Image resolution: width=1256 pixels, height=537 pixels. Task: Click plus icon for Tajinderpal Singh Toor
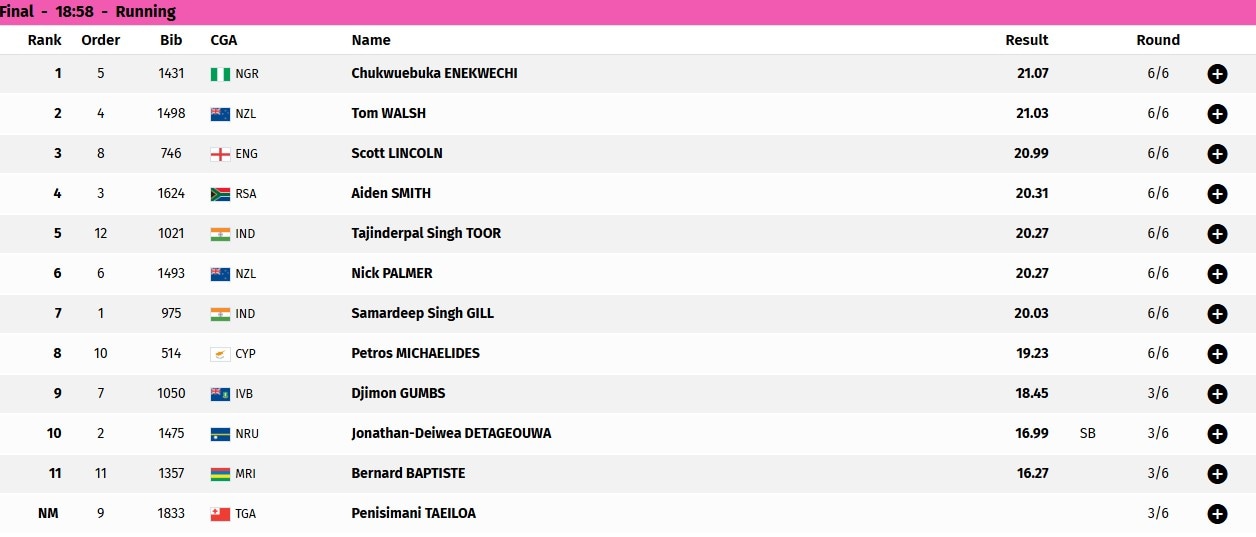point(1217,234)
